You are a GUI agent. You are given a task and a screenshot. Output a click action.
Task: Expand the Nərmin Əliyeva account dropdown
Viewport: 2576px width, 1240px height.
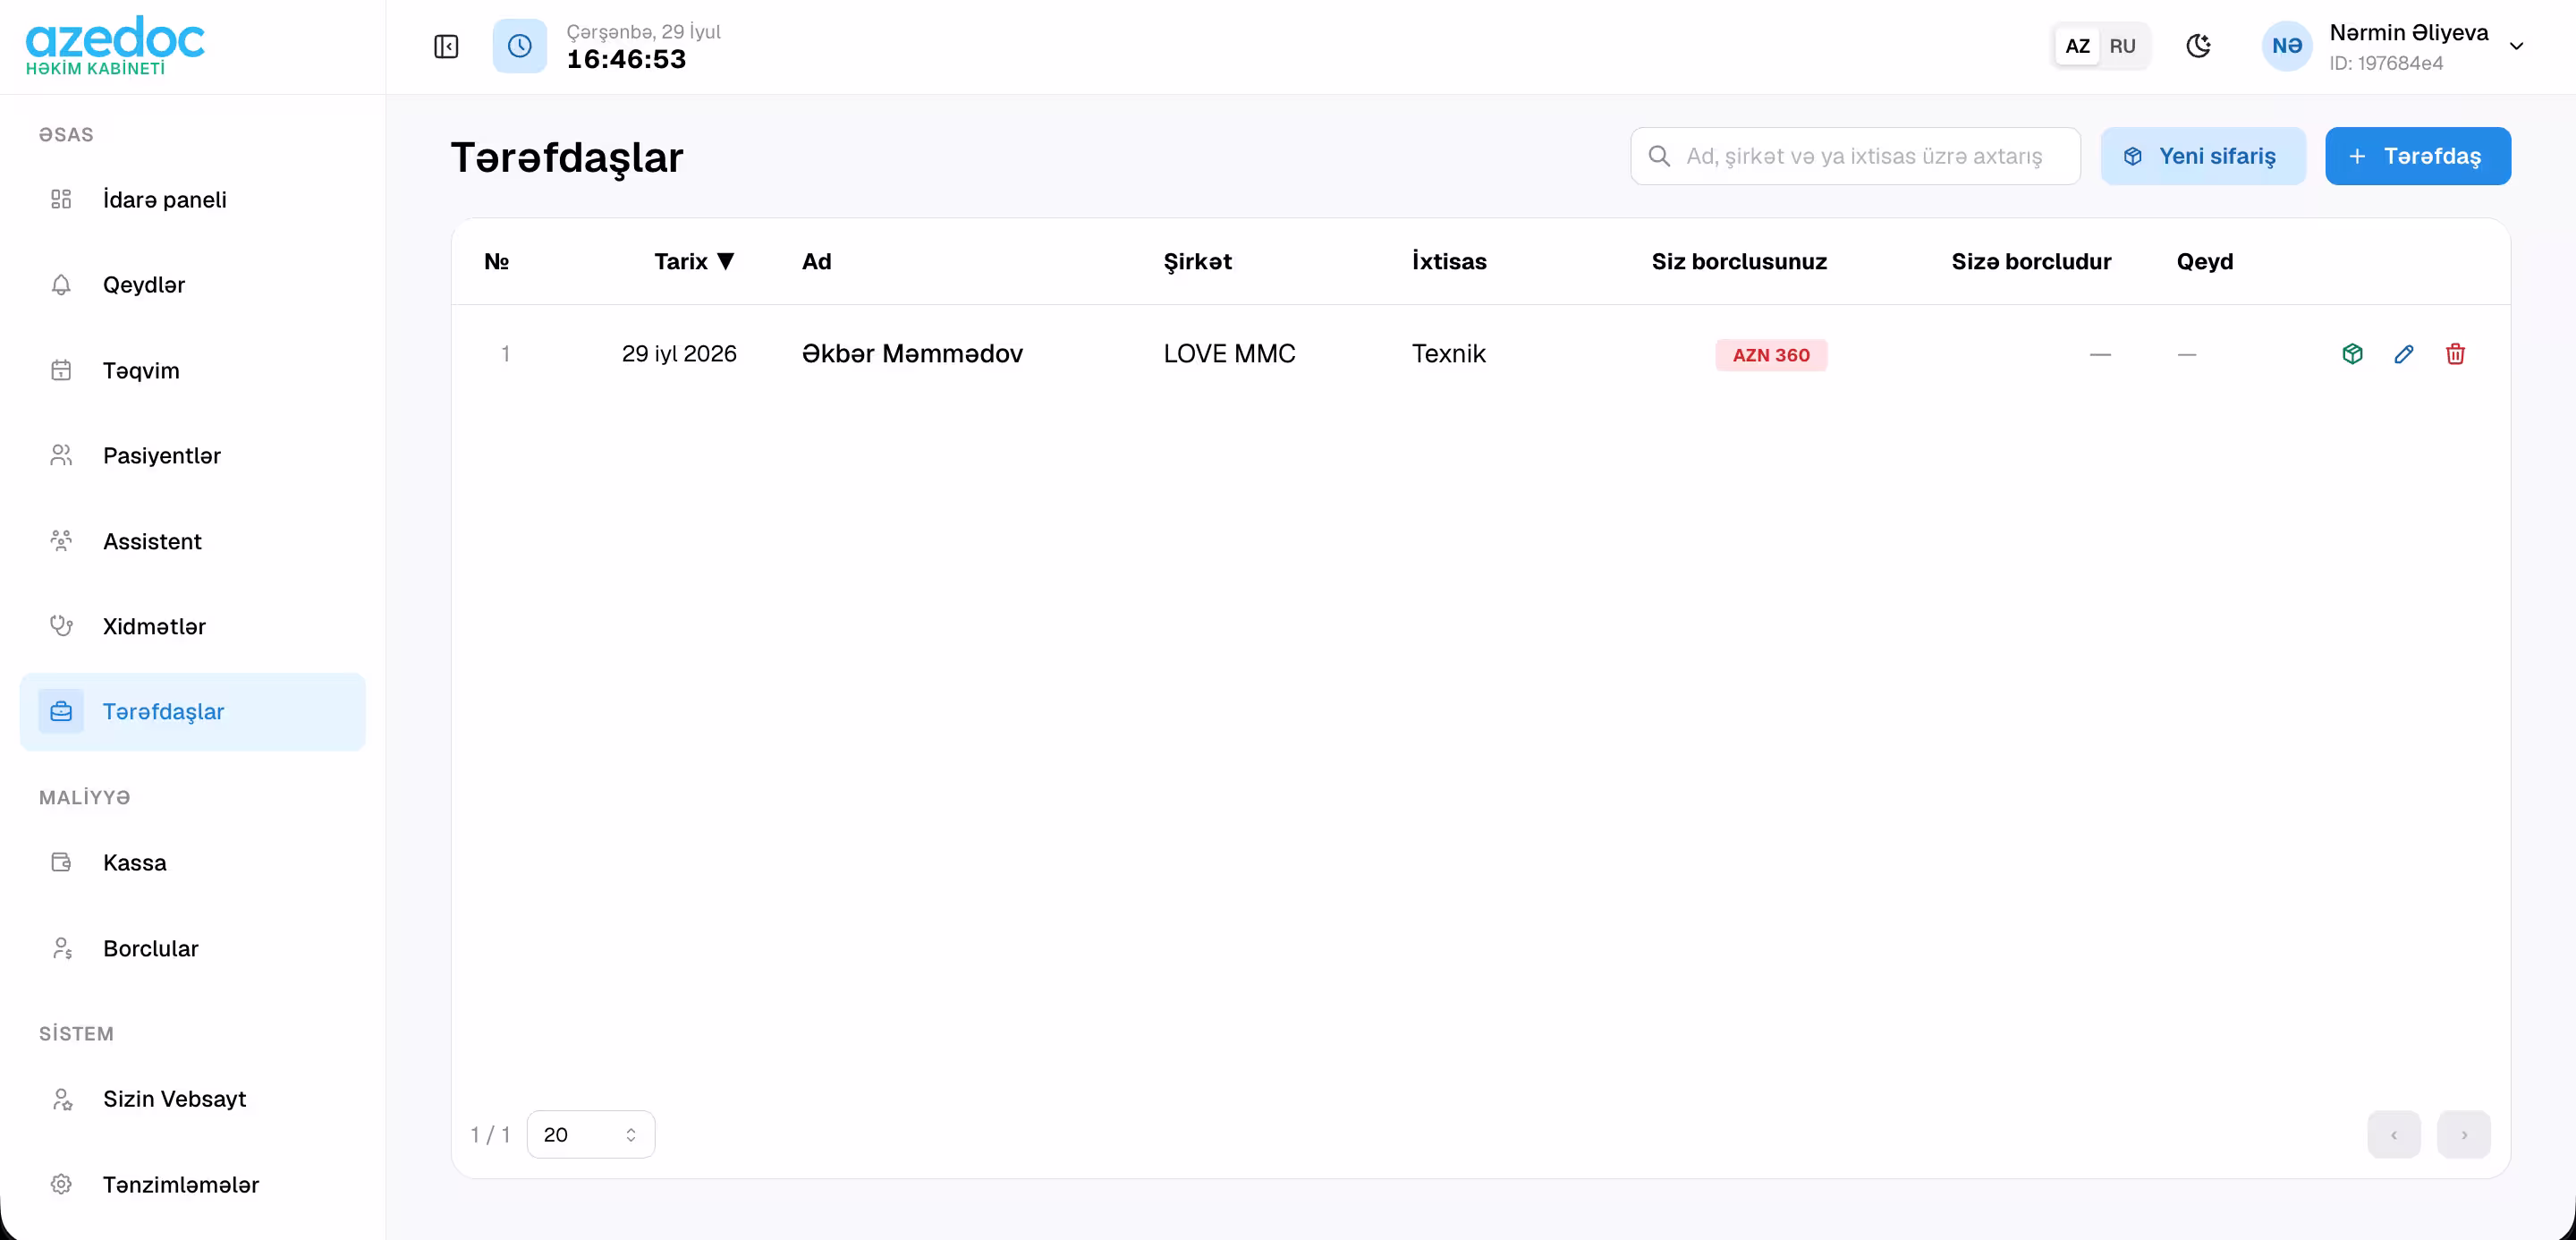(2517, 46)
